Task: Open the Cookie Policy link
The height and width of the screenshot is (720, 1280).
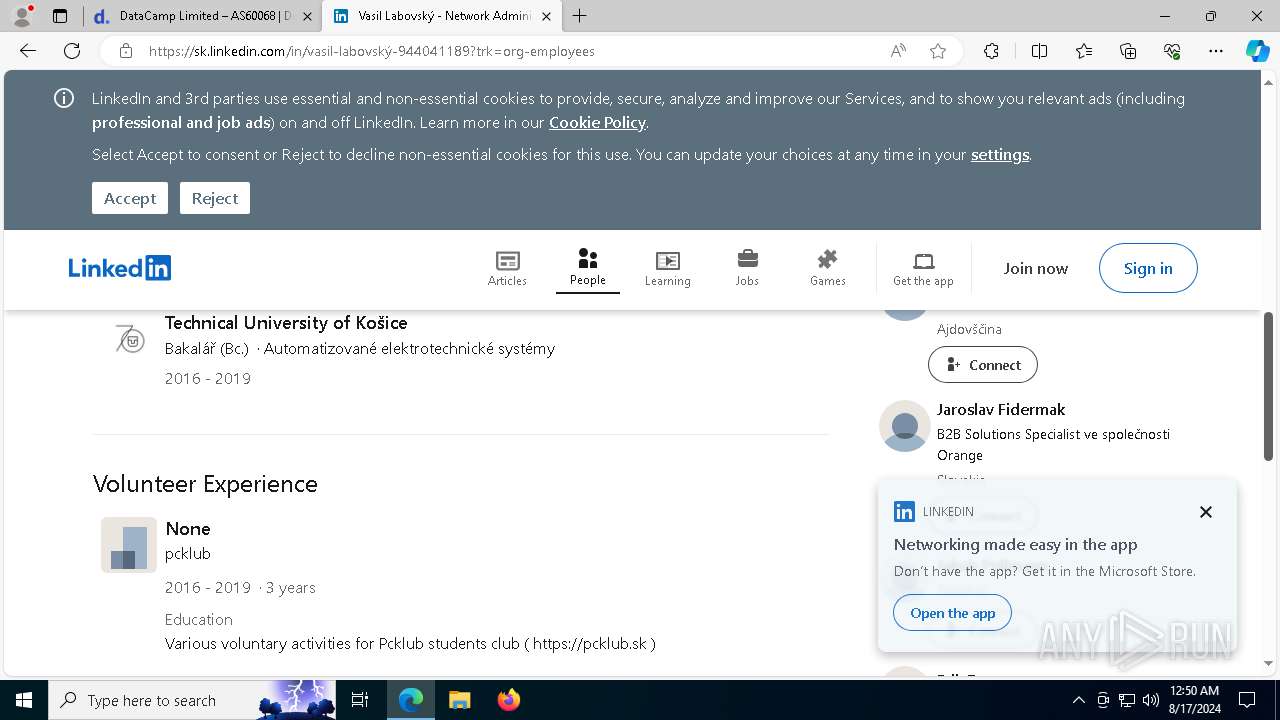Action: [x=597, y=122]
